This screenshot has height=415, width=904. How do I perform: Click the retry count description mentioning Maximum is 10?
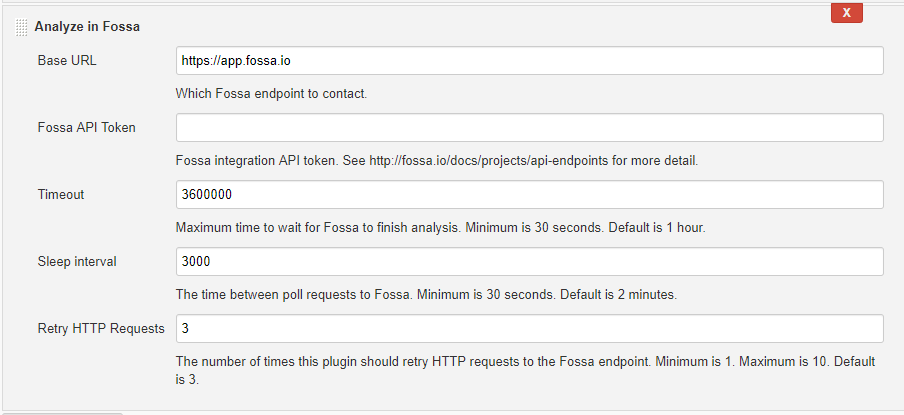click(525, 371)
